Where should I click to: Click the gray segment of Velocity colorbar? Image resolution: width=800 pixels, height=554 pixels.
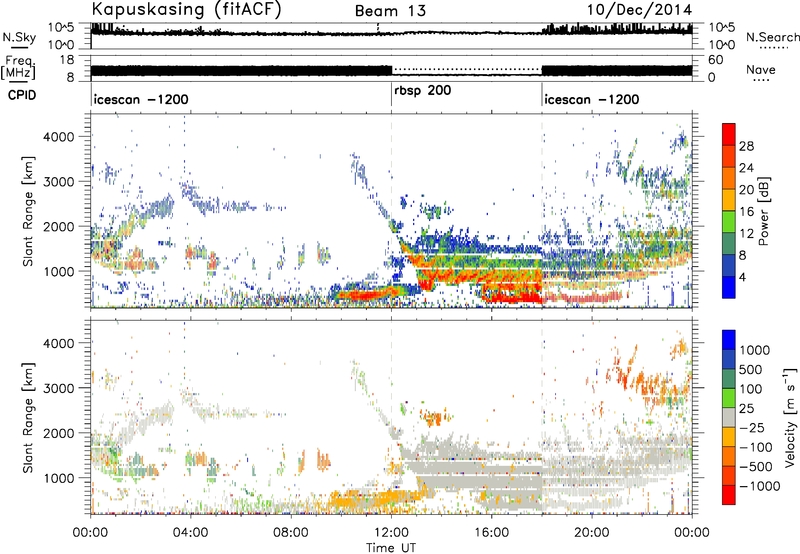[x=729, y=418]
